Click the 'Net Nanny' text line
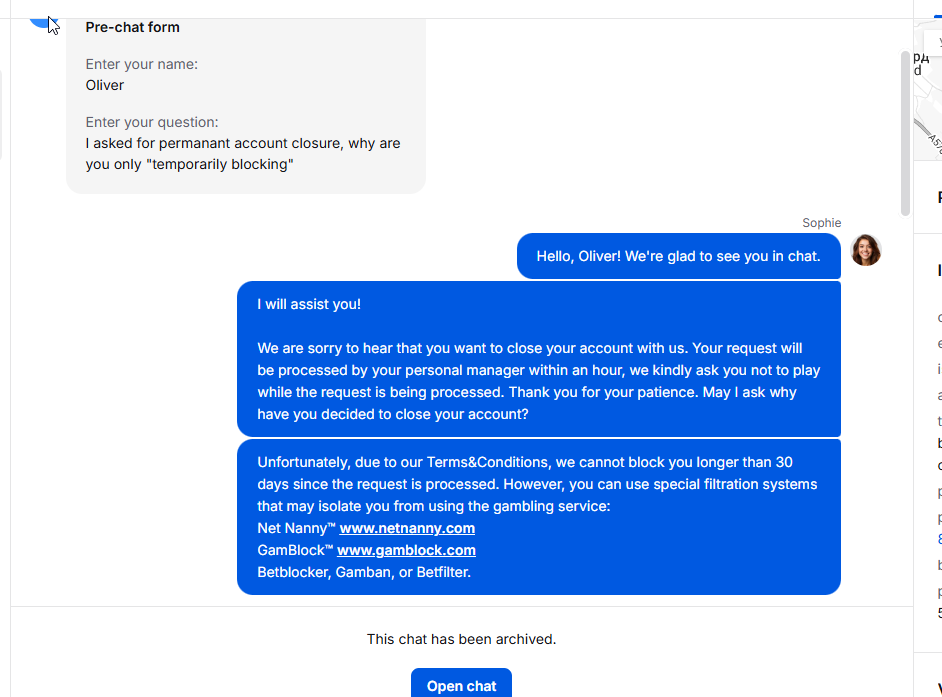 click(x=366, y=528)
